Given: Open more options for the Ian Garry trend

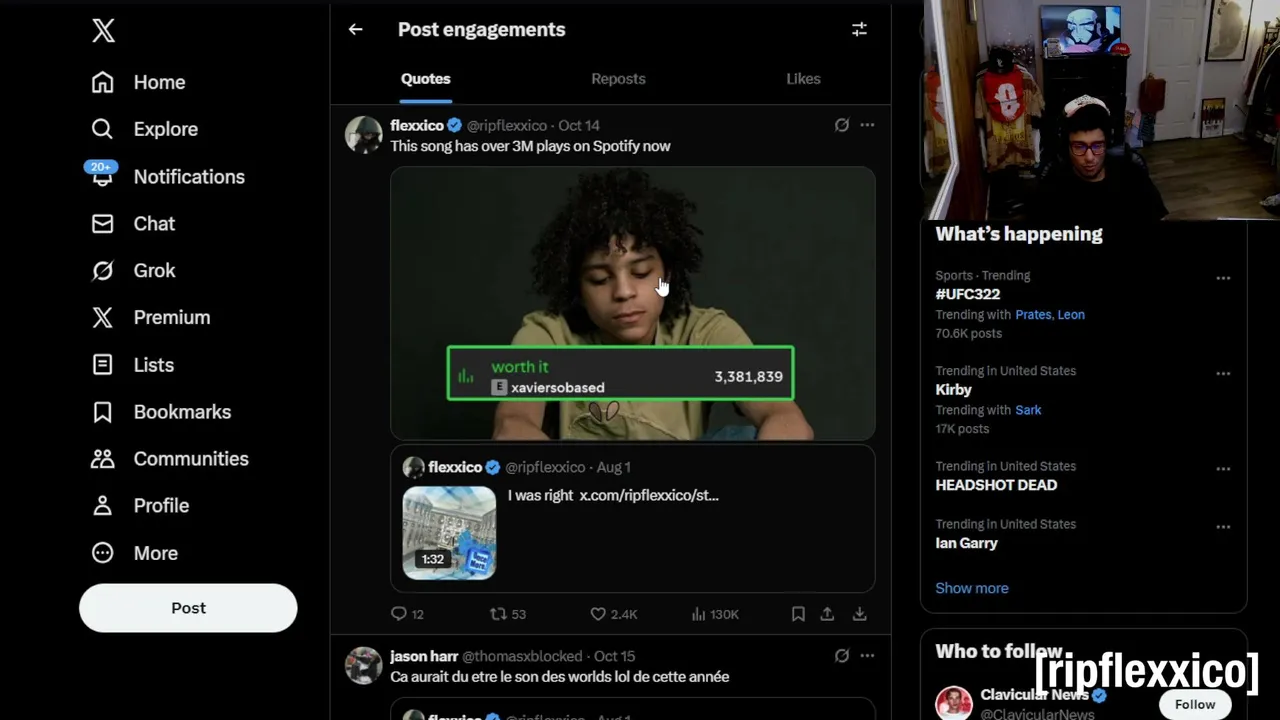Looking at the screenshot, I should coord(1223,526).
